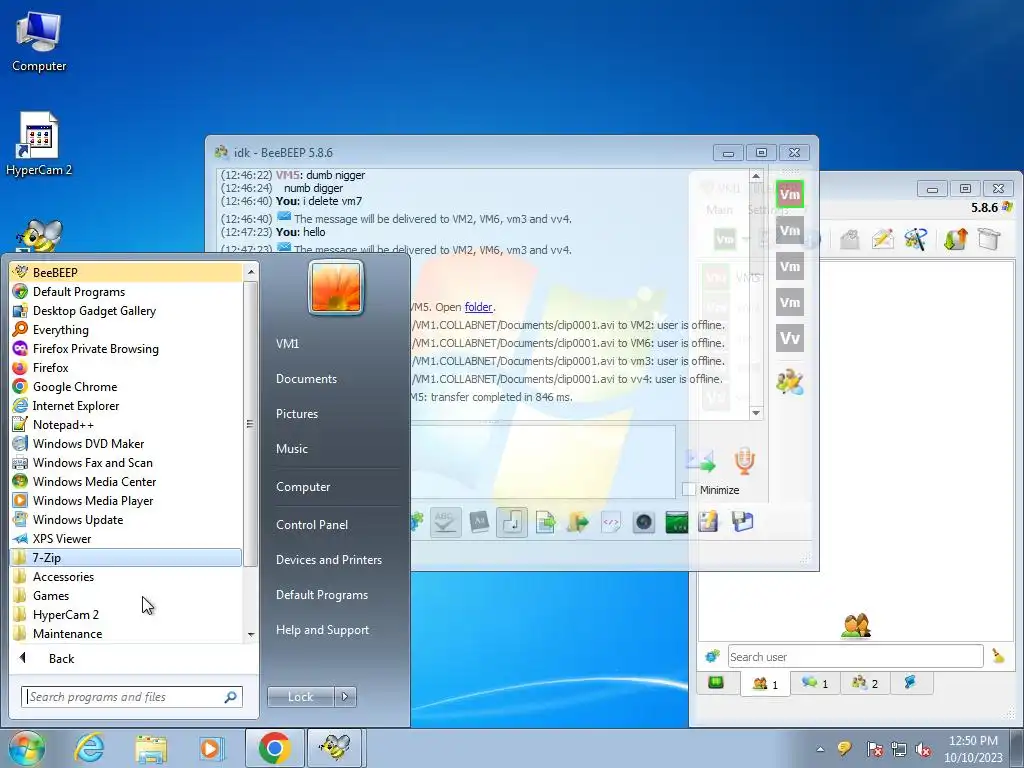Show hidden tray icons arrow

pos(820,749)
